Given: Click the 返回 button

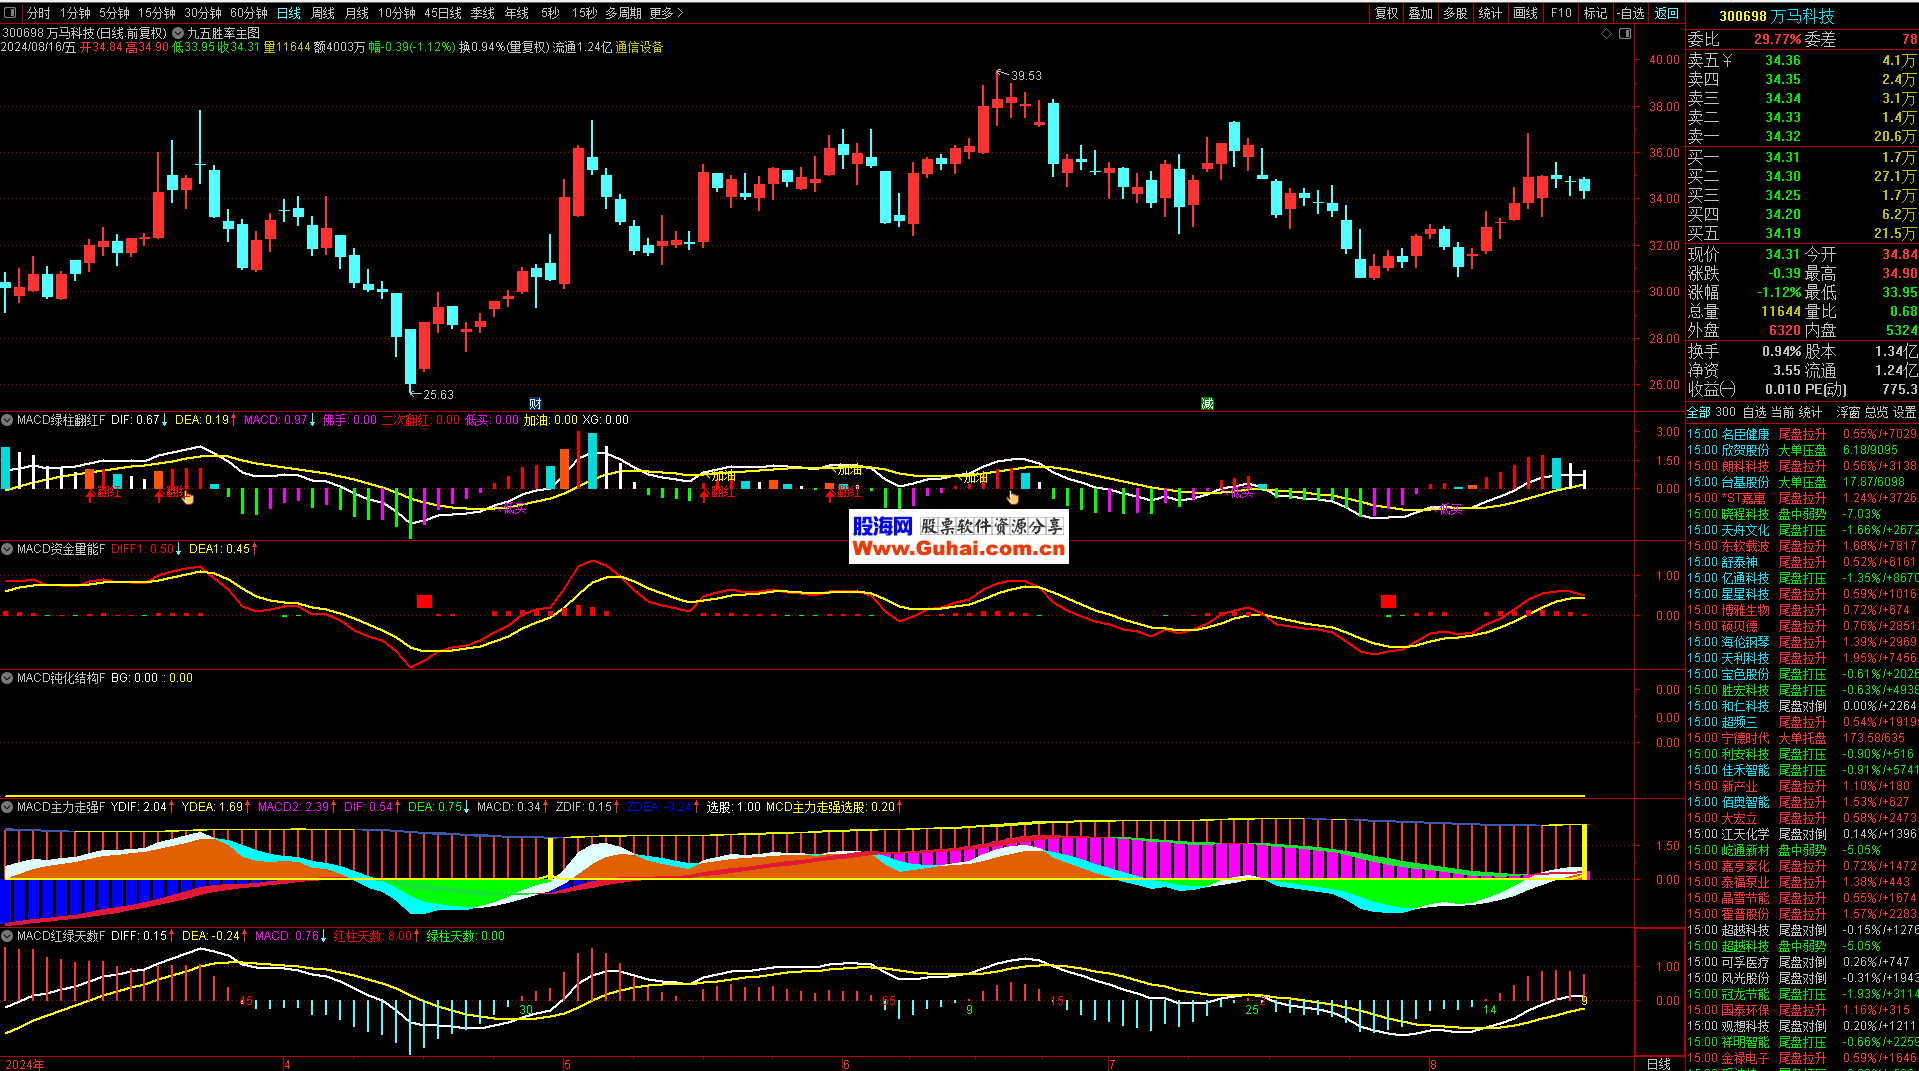Looking at the screenshot, I should click(x=1666, y=13).
